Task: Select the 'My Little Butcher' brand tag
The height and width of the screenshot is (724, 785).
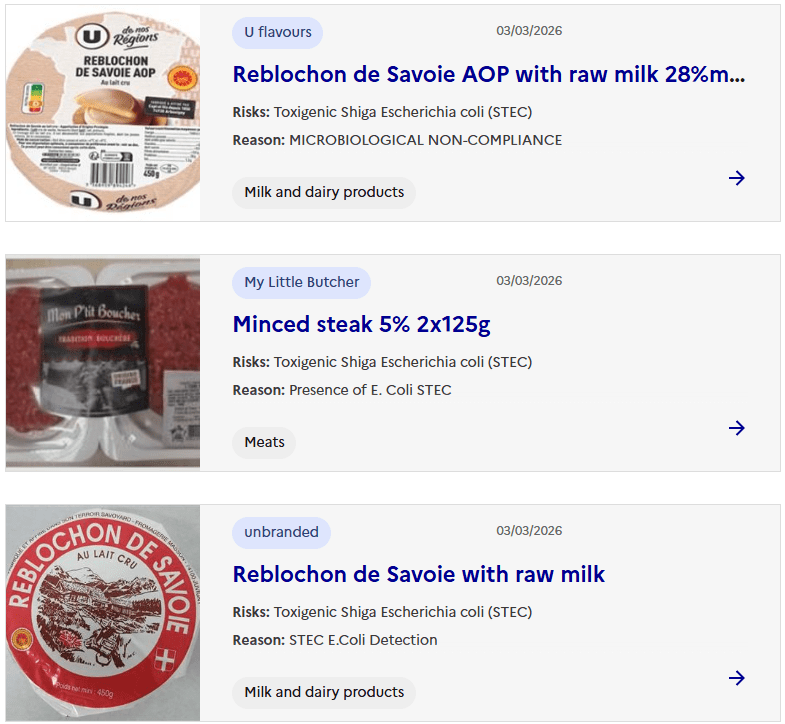Action: [301, 282]
